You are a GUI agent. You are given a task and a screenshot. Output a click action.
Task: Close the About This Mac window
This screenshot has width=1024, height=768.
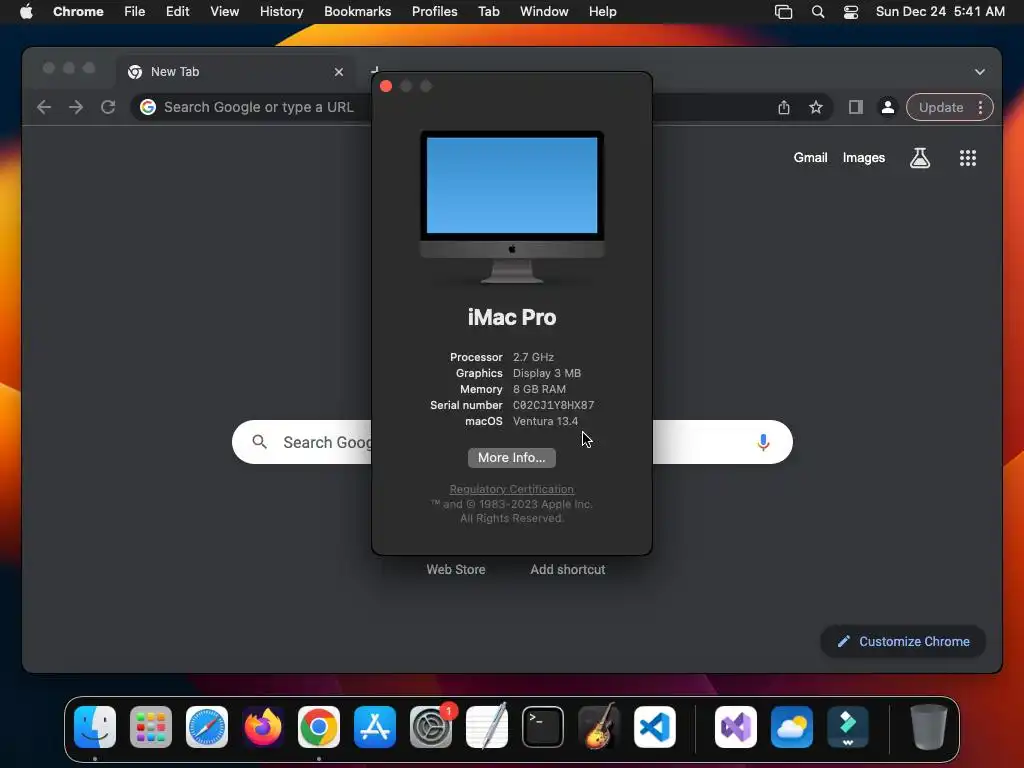386,86
